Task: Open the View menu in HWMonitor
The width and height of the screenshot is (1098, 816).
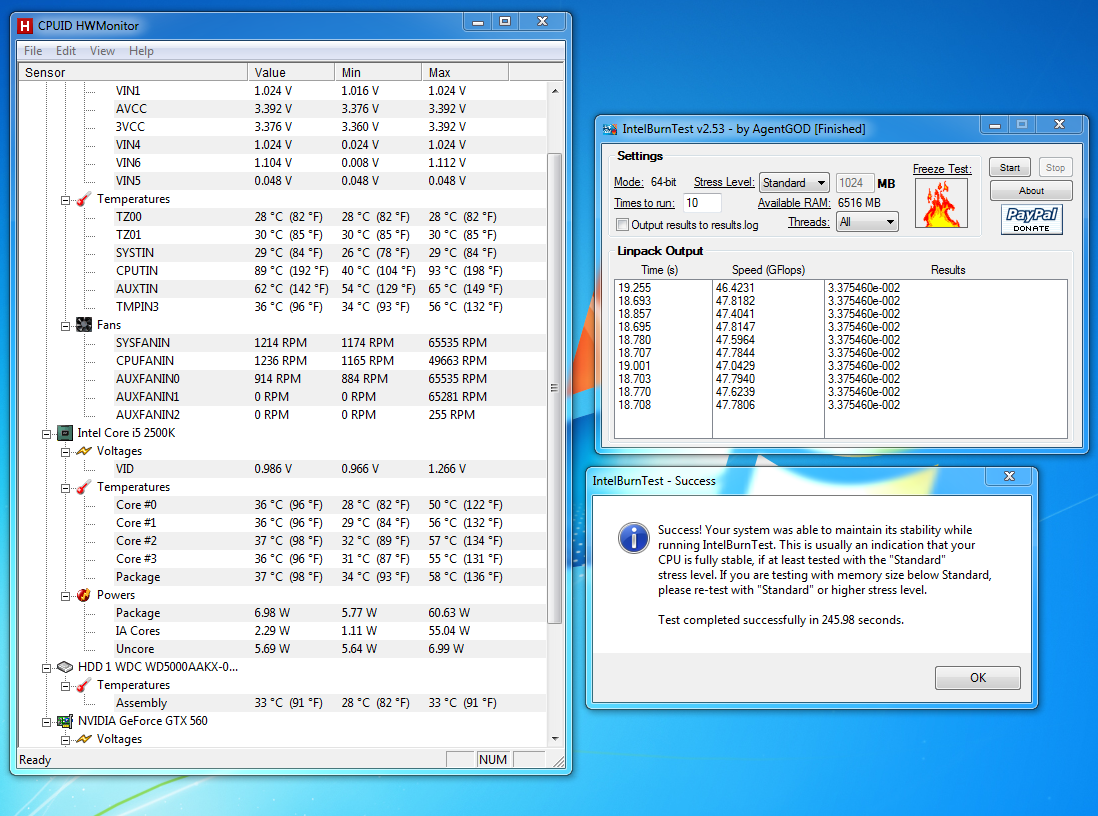Action: click(102, 51)
